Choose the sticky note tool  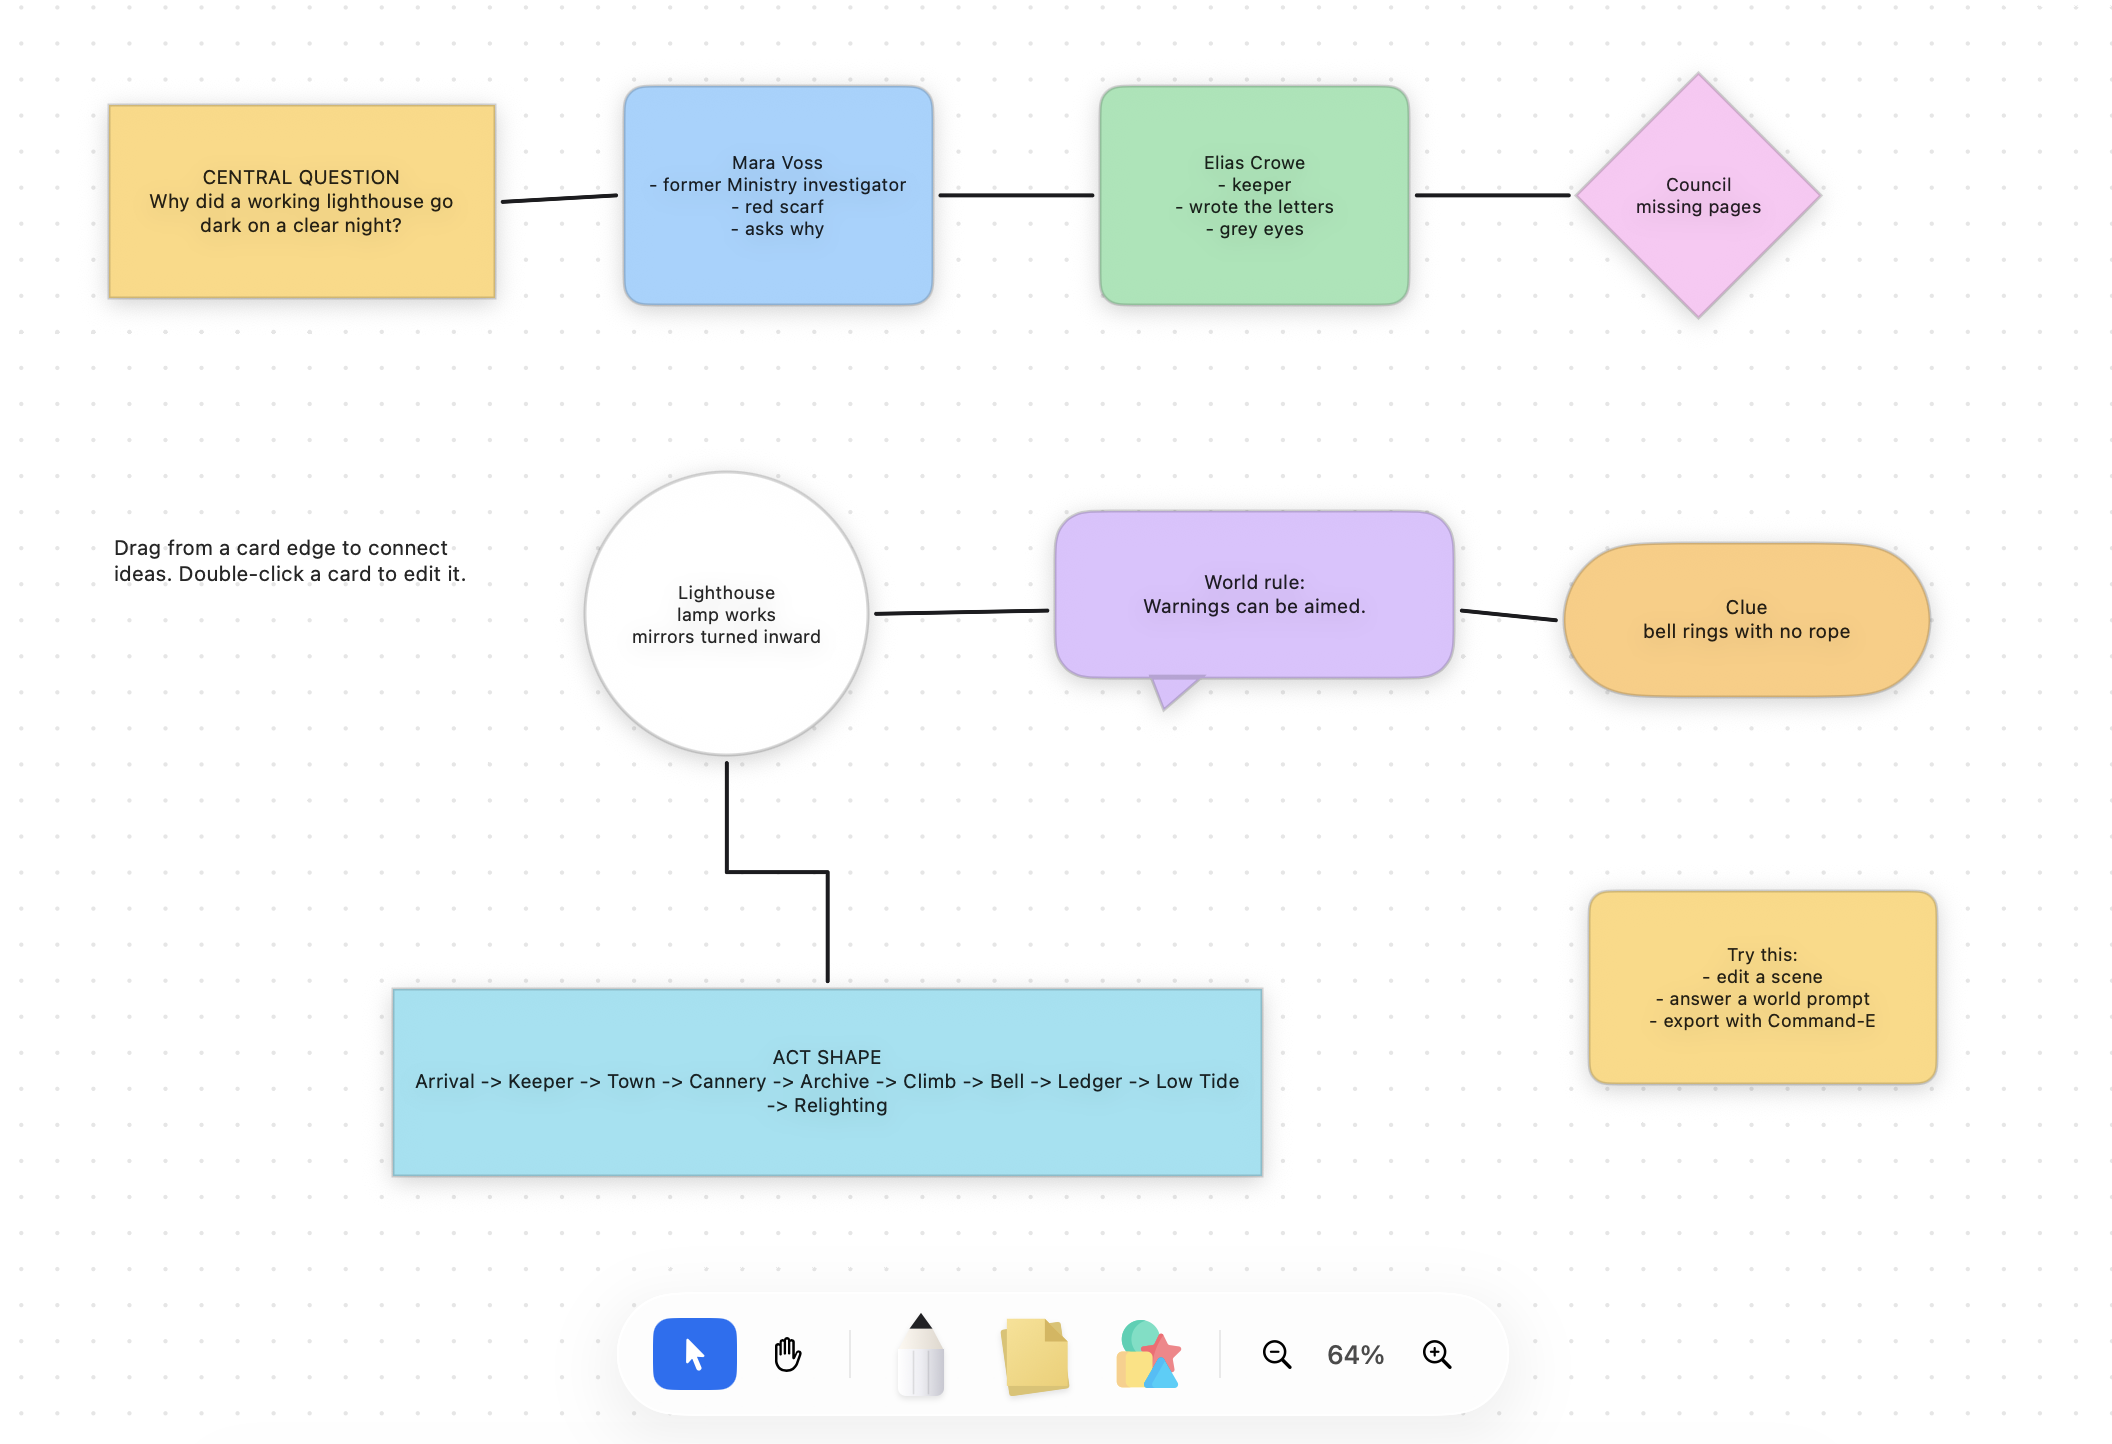1035,1356
